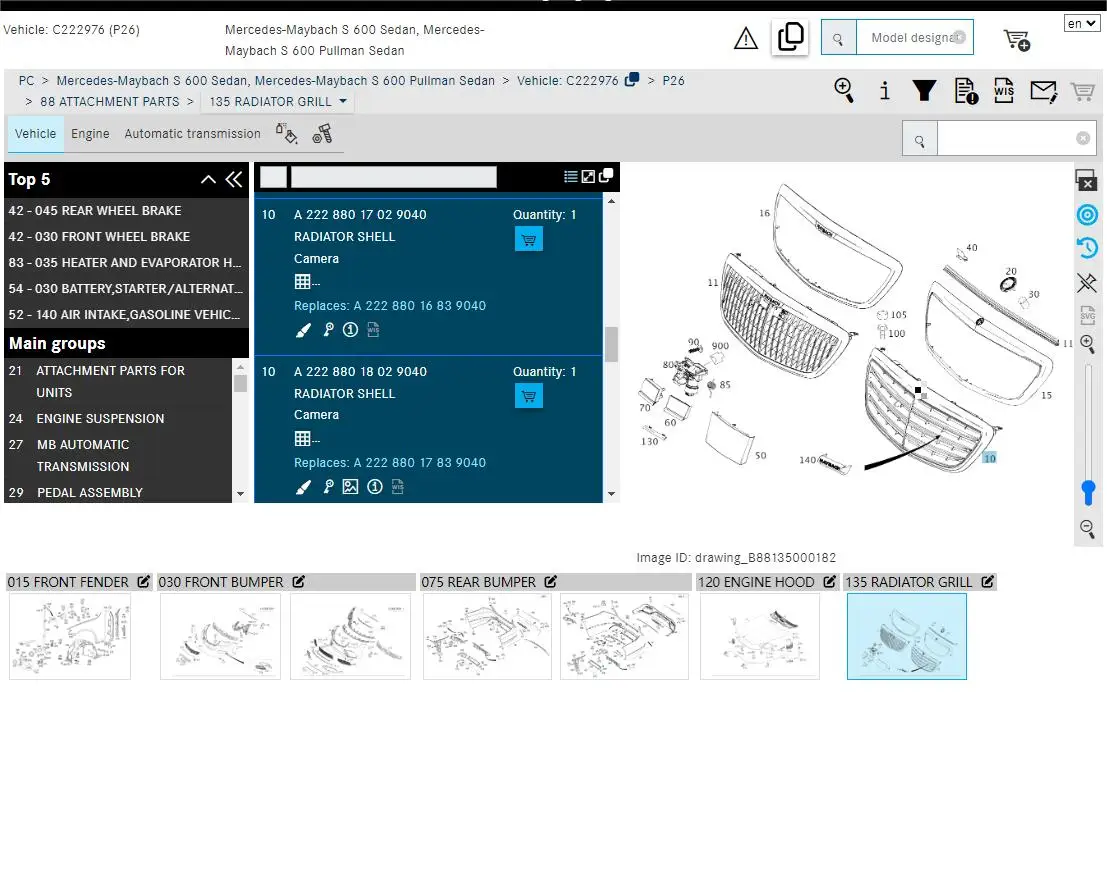
Task: Click the SVG export icon
Action: (1087, 314)
